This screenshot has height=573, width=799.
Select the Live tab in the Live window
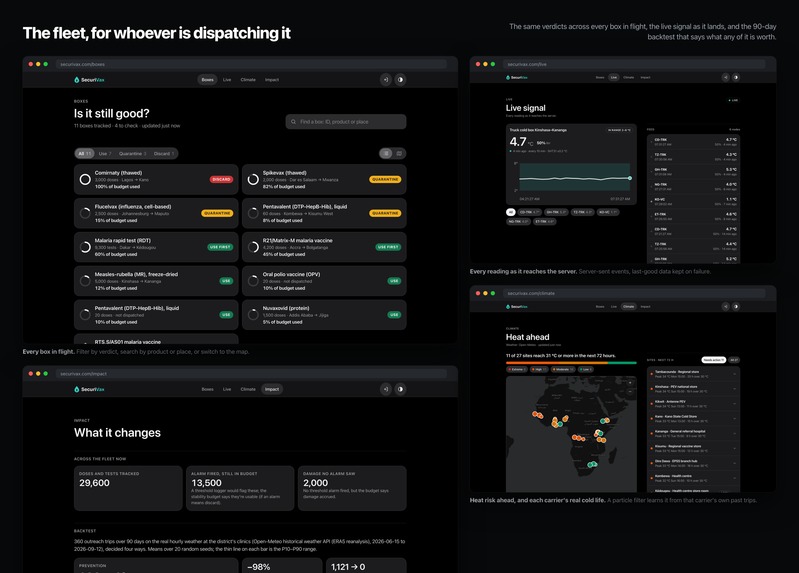pyautogui.click(x=614, y=77)
